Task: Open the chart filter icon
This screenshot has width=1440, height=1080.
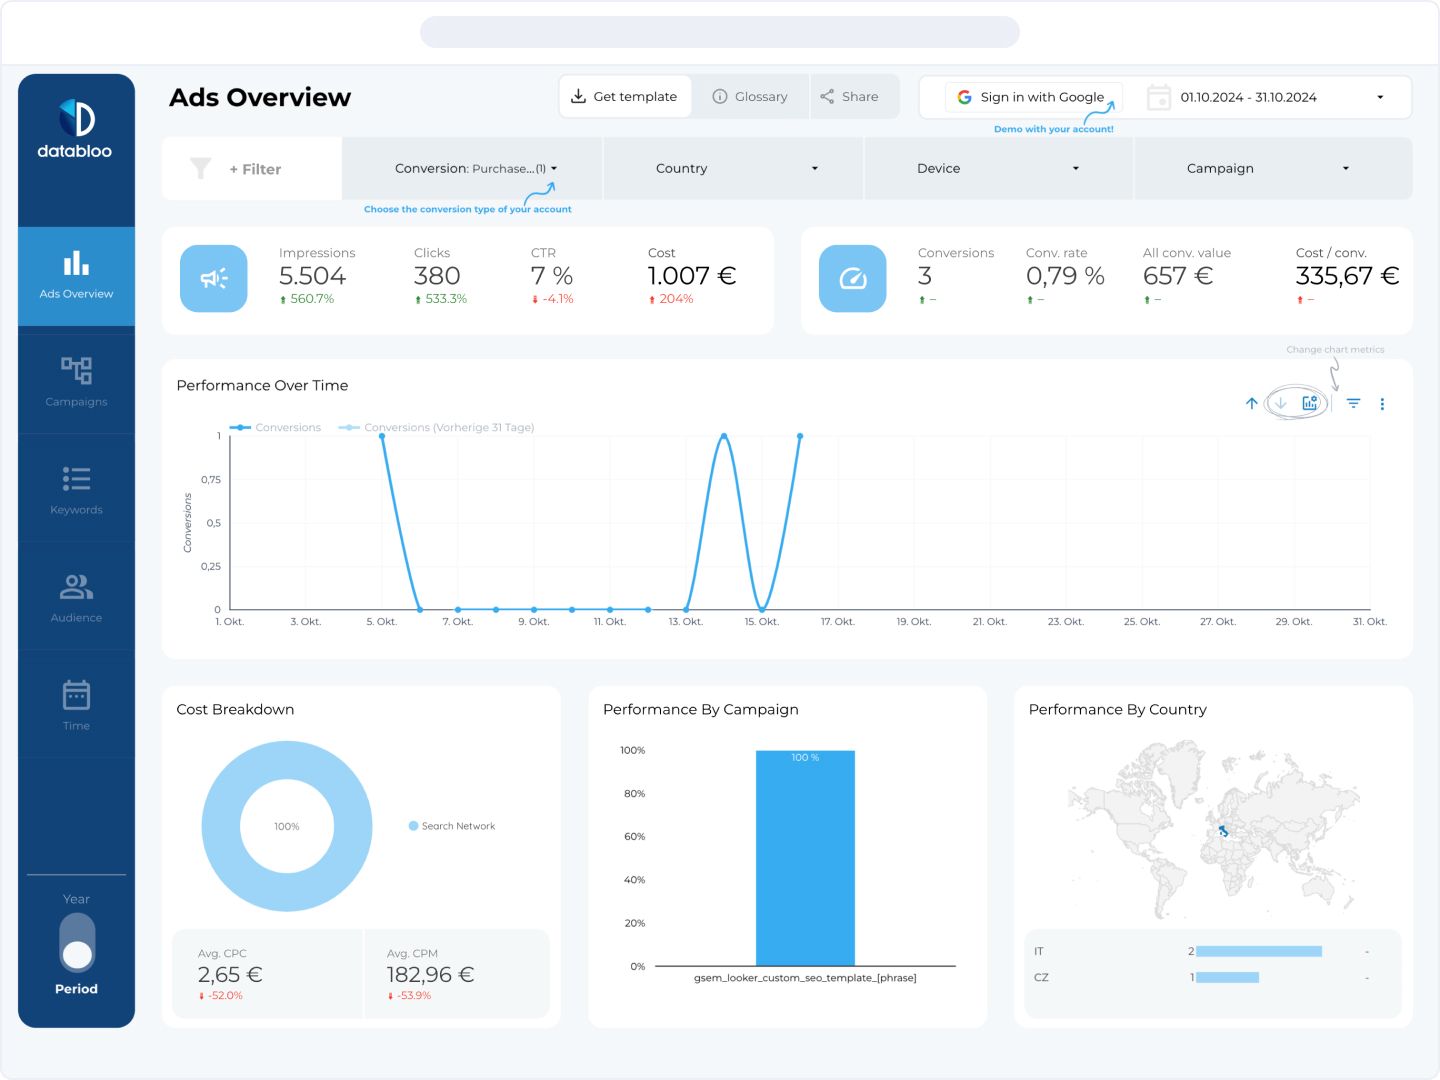Action: tap(1353, 403)
